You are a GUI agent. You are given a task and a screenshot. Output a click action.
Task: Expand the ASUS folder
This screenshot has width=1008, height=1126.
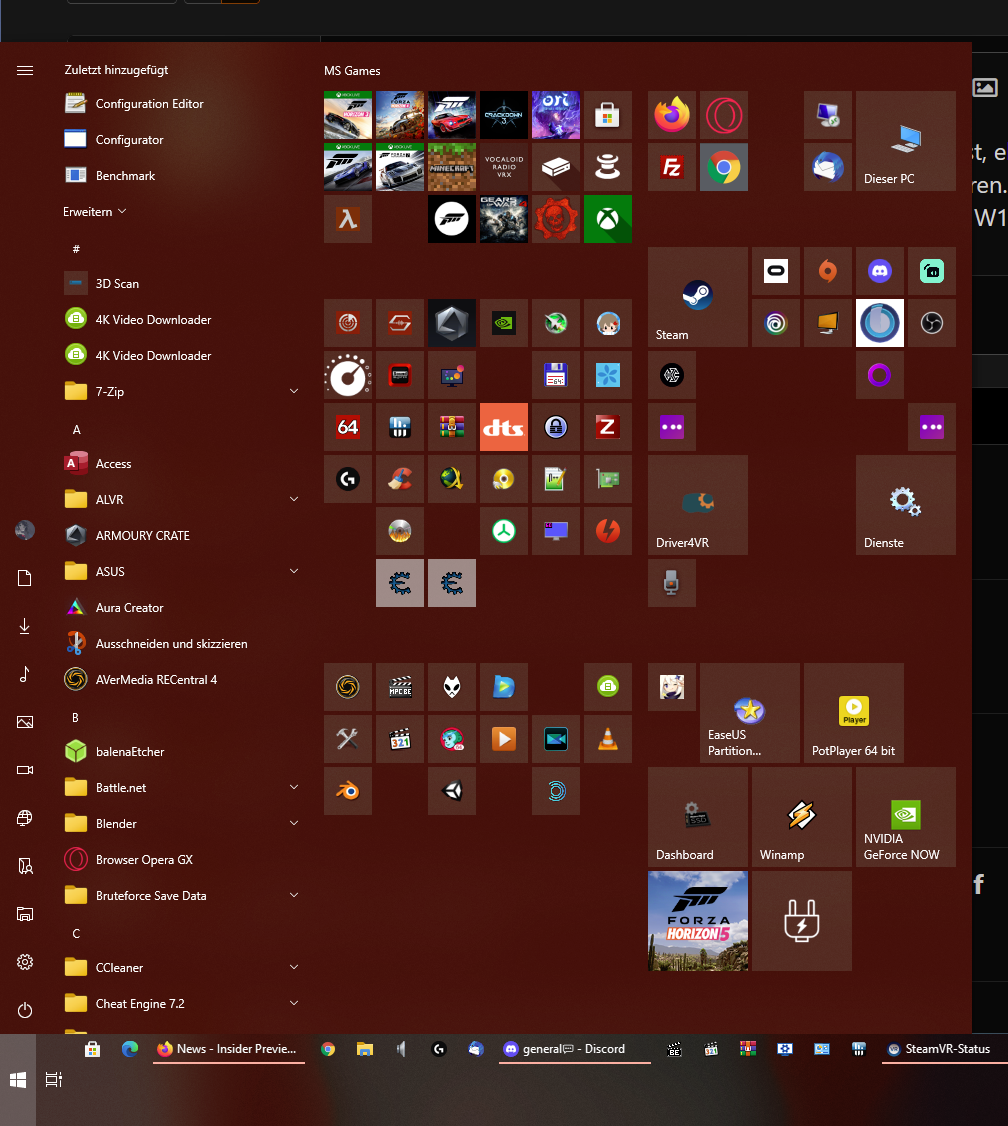(x=182, y=572)
